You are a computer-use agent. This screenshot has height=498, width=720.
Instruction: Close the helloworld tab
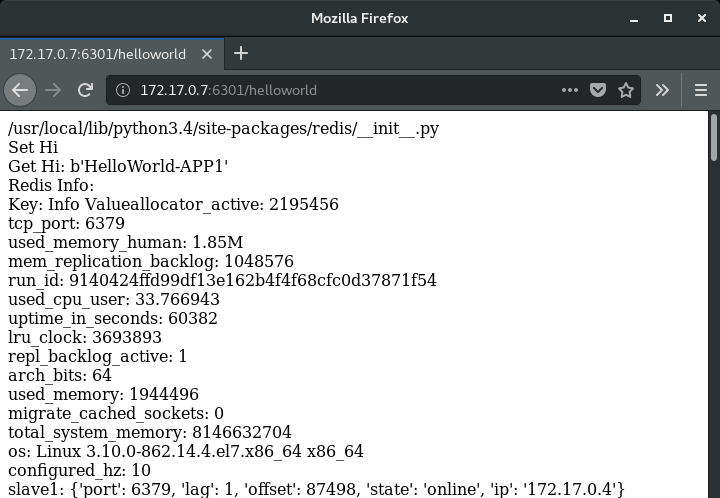[212, 53]
